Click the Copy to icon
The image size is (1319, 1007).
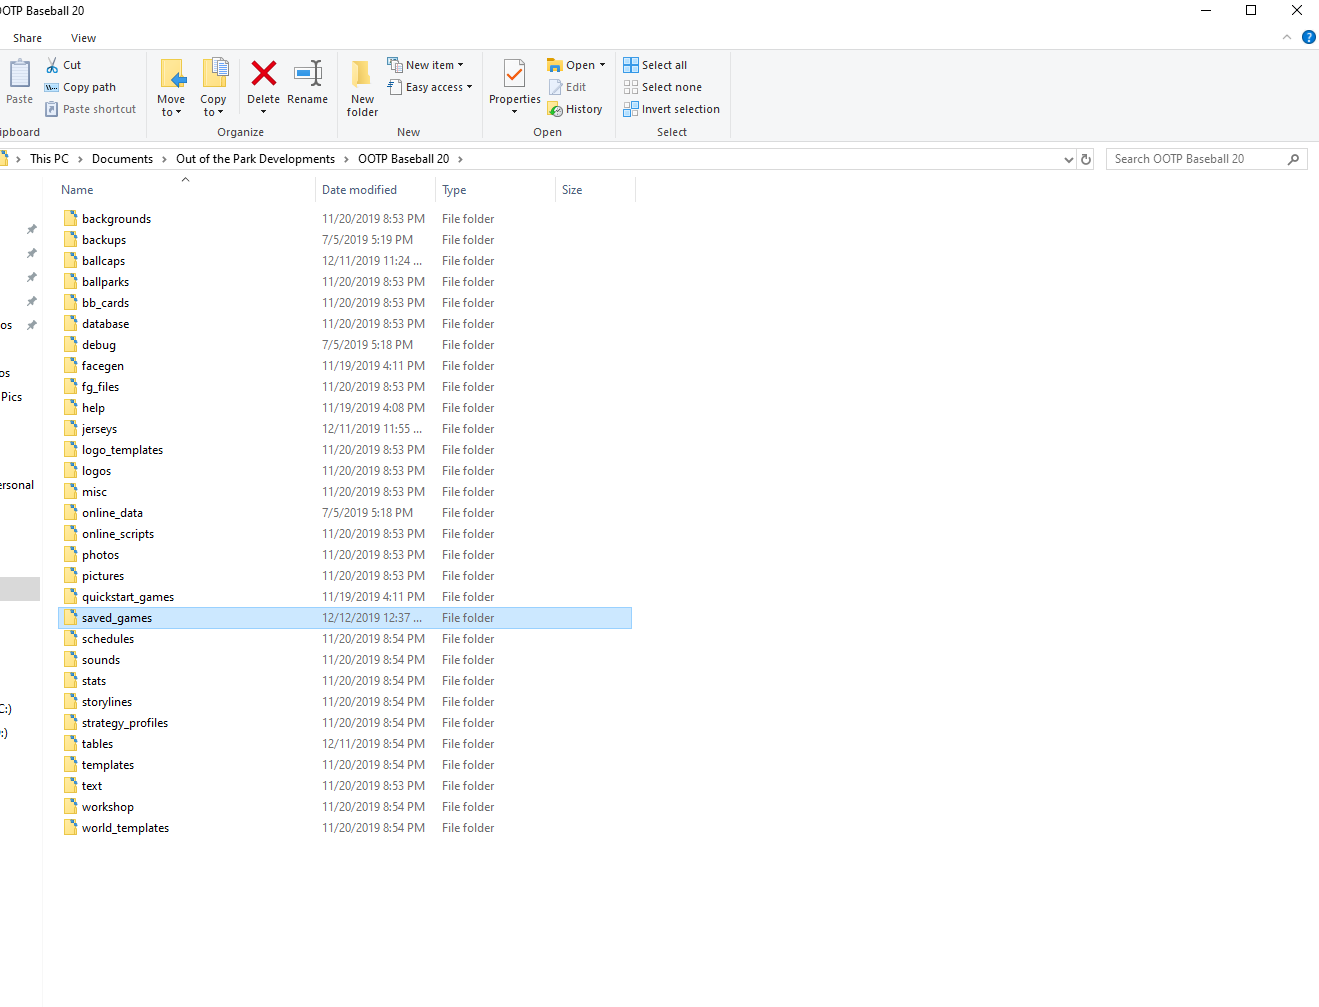pos(214,74)
